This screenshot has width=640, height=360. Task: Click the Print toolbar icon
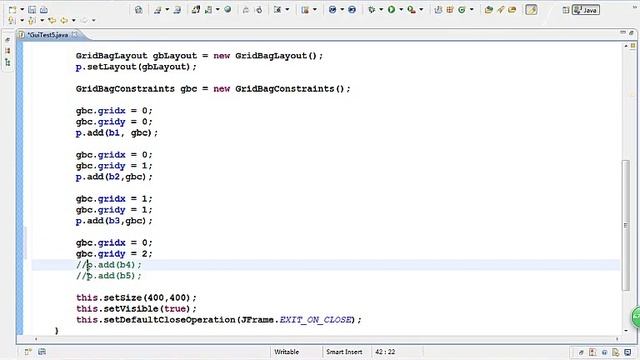(44, 9)
